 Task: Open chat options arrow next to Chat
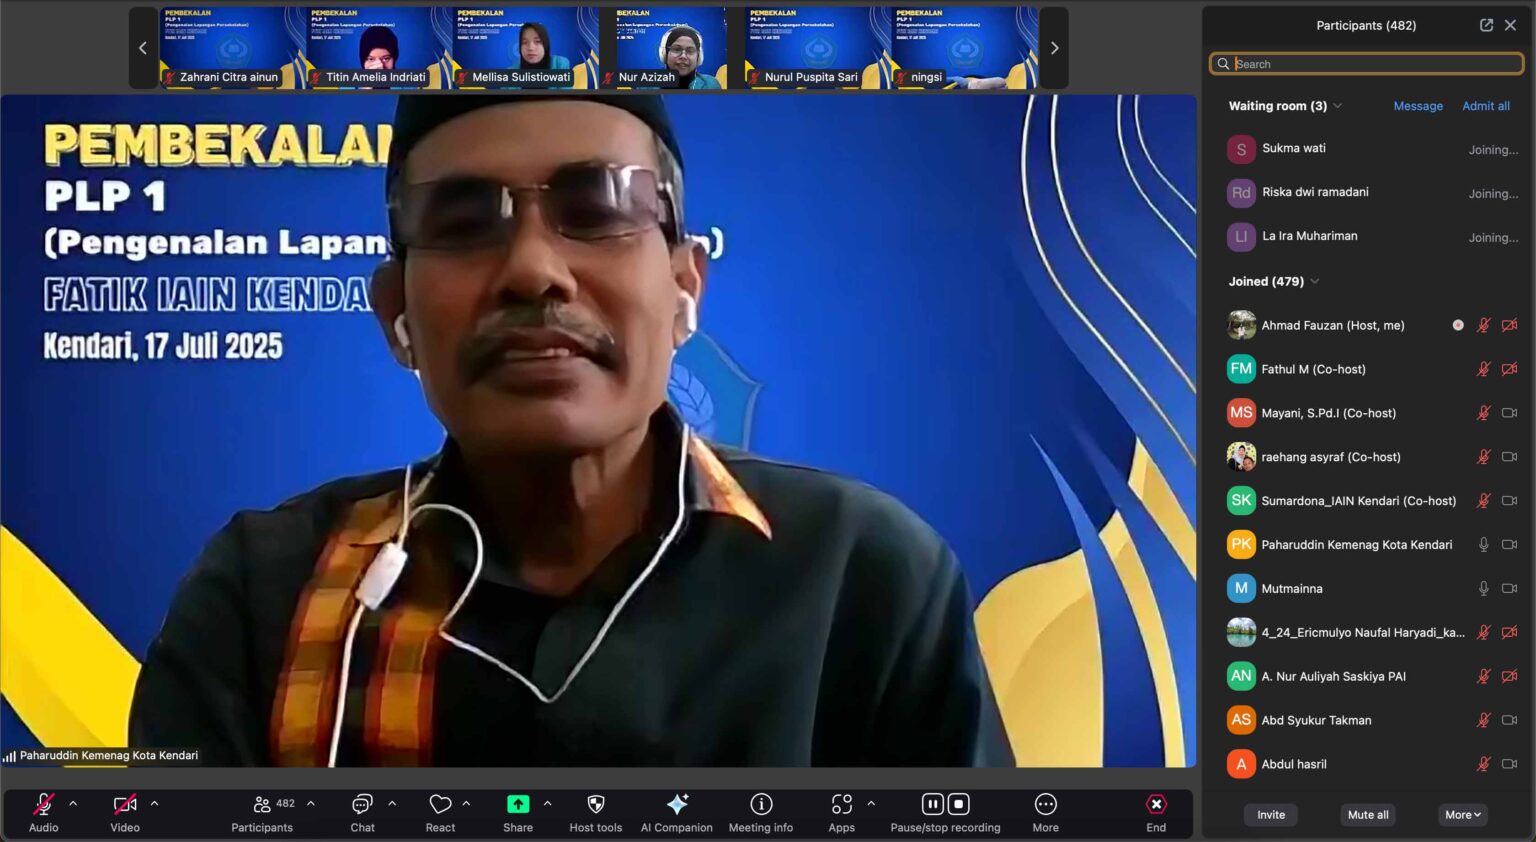point(392,803)
